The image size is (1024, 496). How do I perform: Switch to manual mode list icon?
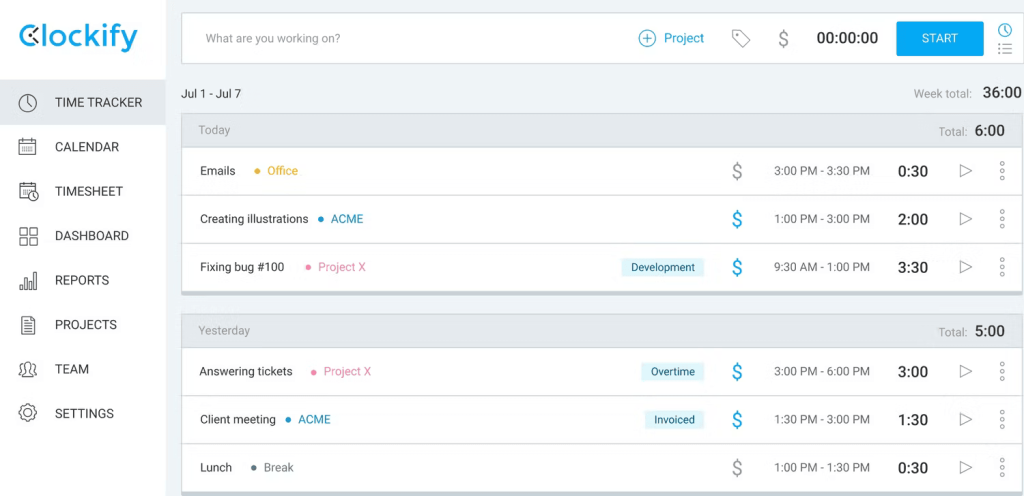point(1005,49)
